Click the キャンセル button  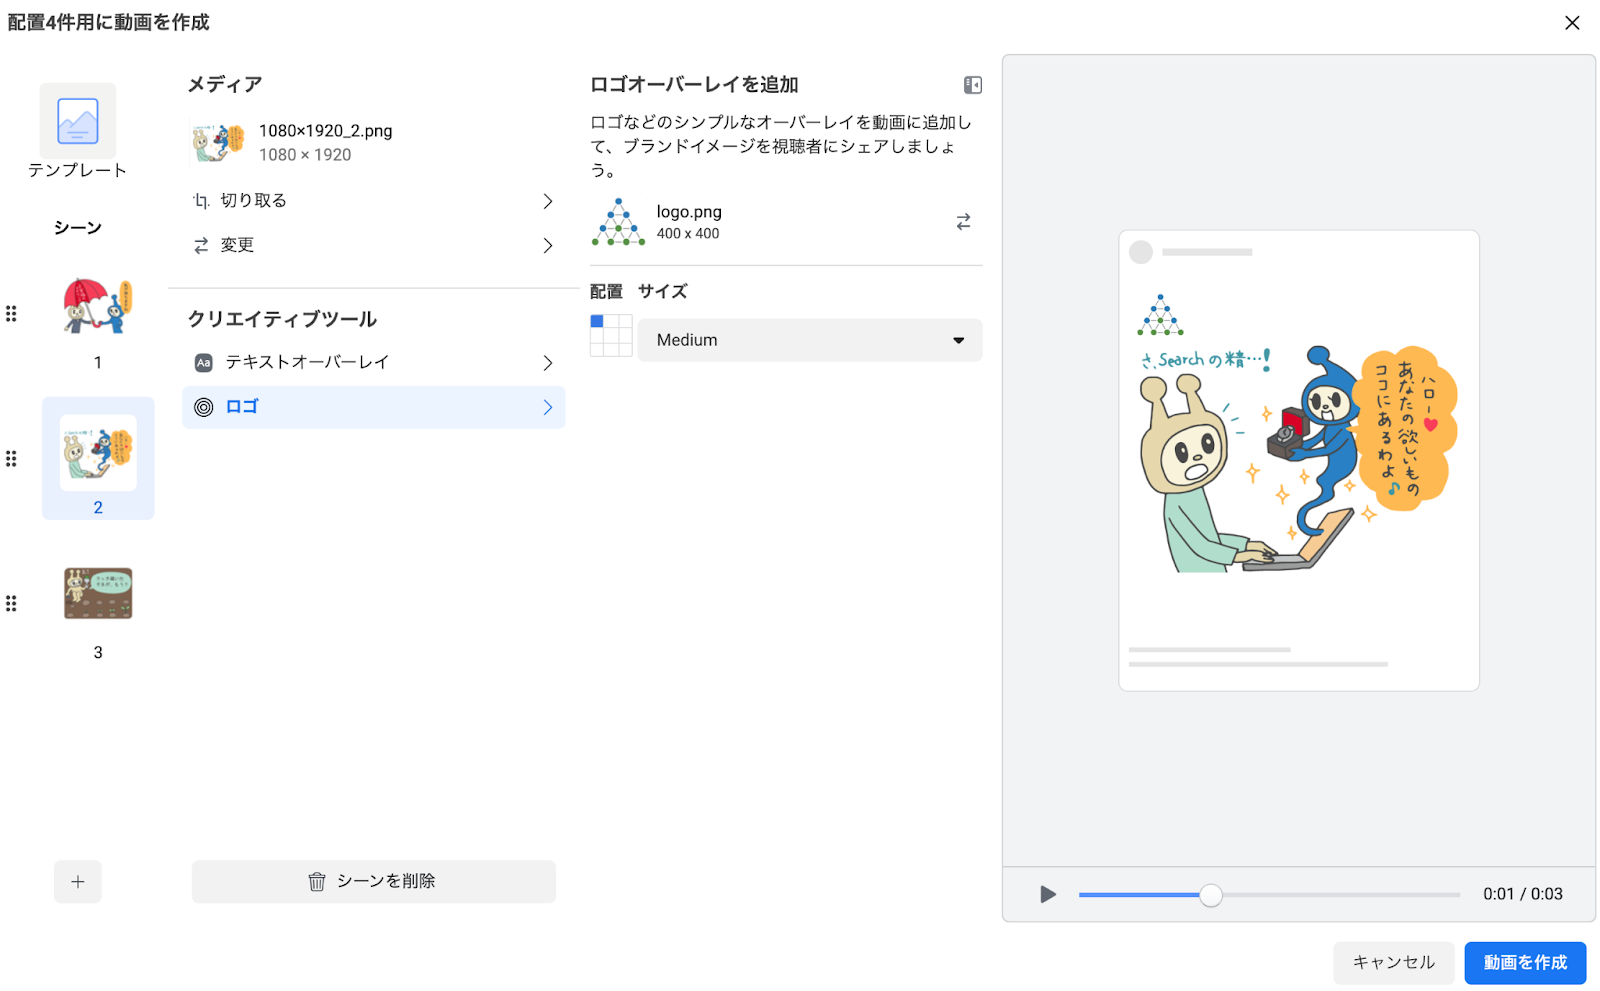(1393, 963)
